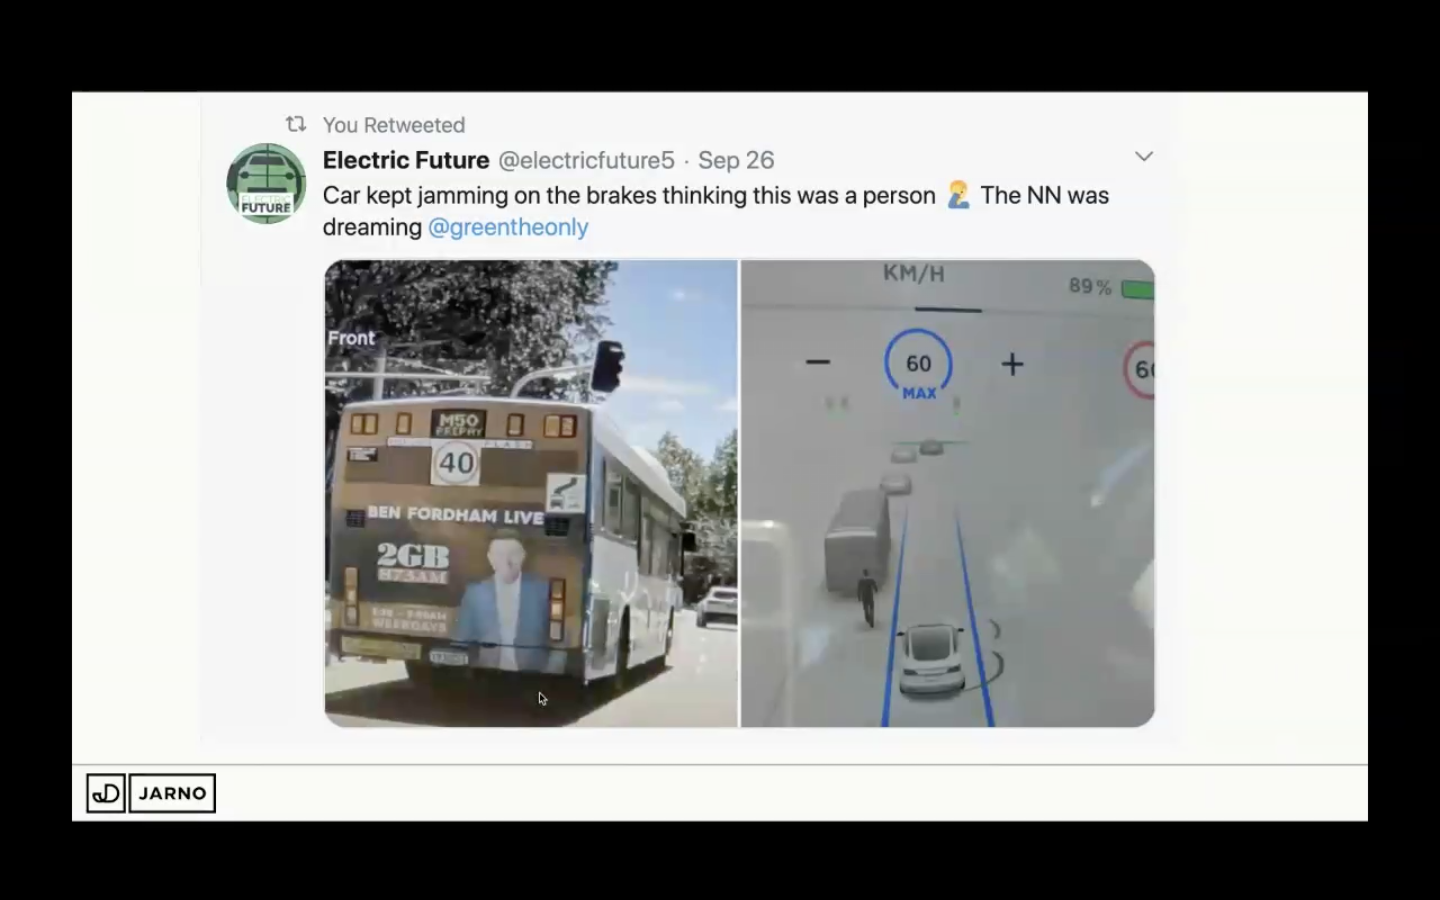
Task: Click the facepalm emoji in tweet
Action: [958, 195]
